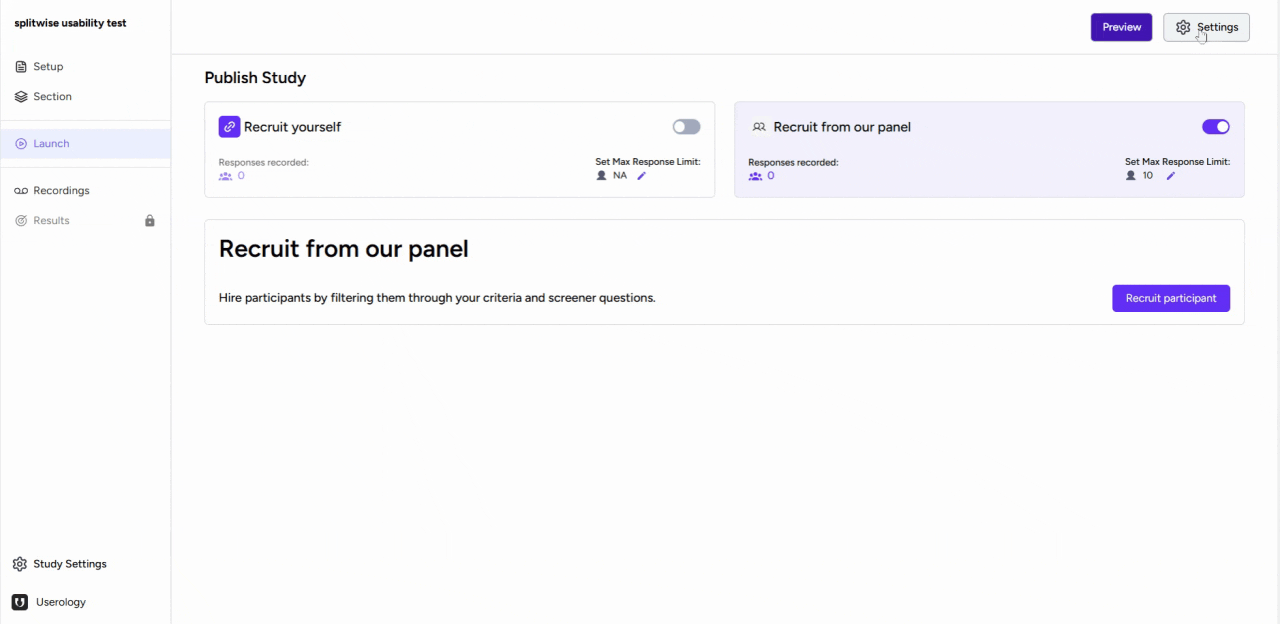Select the Launch play icon

click(20, 143)
